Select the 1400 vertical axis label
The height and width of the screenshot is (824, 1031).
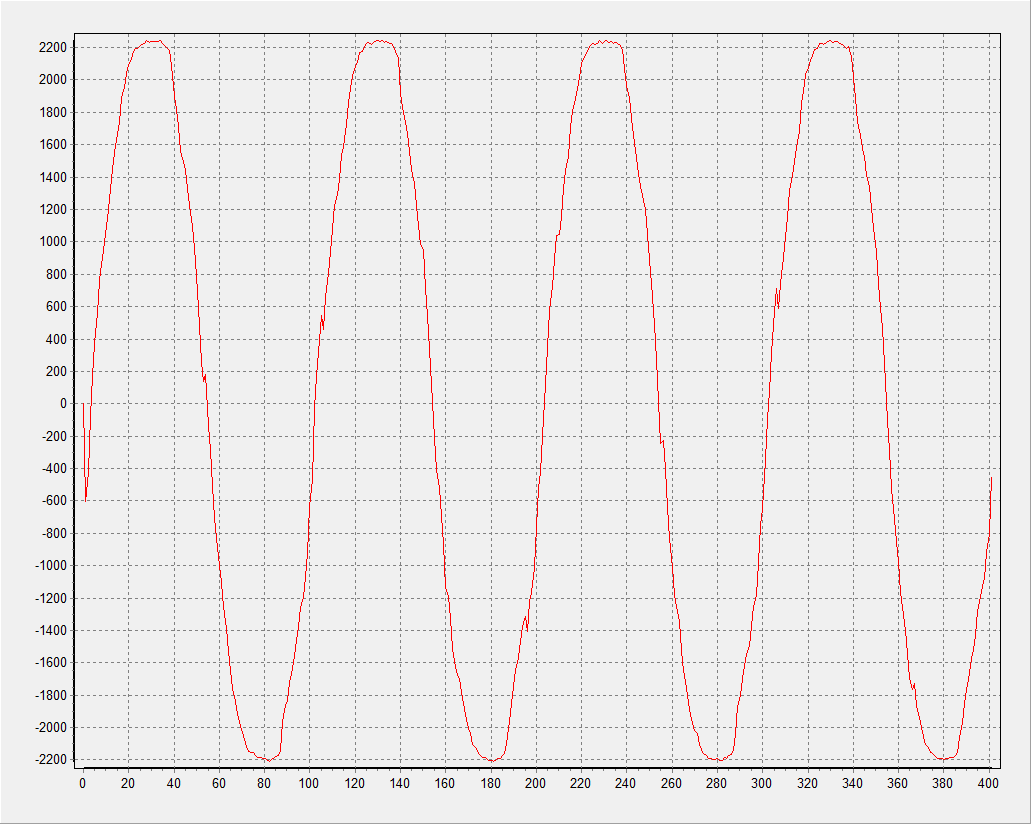pos(53,178)
